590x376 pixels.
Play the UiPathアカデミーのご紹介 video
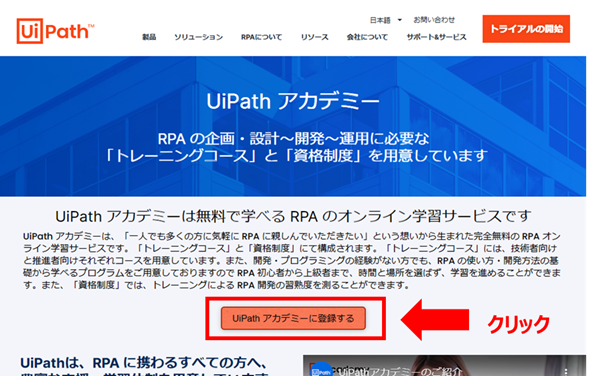(444, 365)
